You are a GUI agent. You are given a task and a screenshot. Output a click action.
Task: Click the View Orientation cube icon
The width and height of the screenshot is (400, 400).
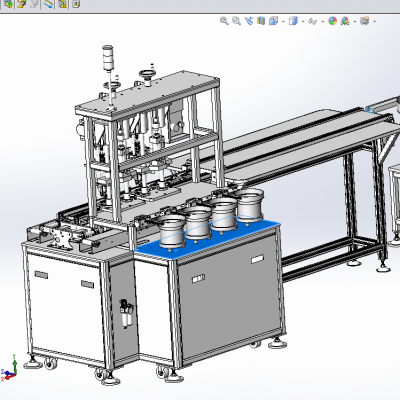(273, 21)
